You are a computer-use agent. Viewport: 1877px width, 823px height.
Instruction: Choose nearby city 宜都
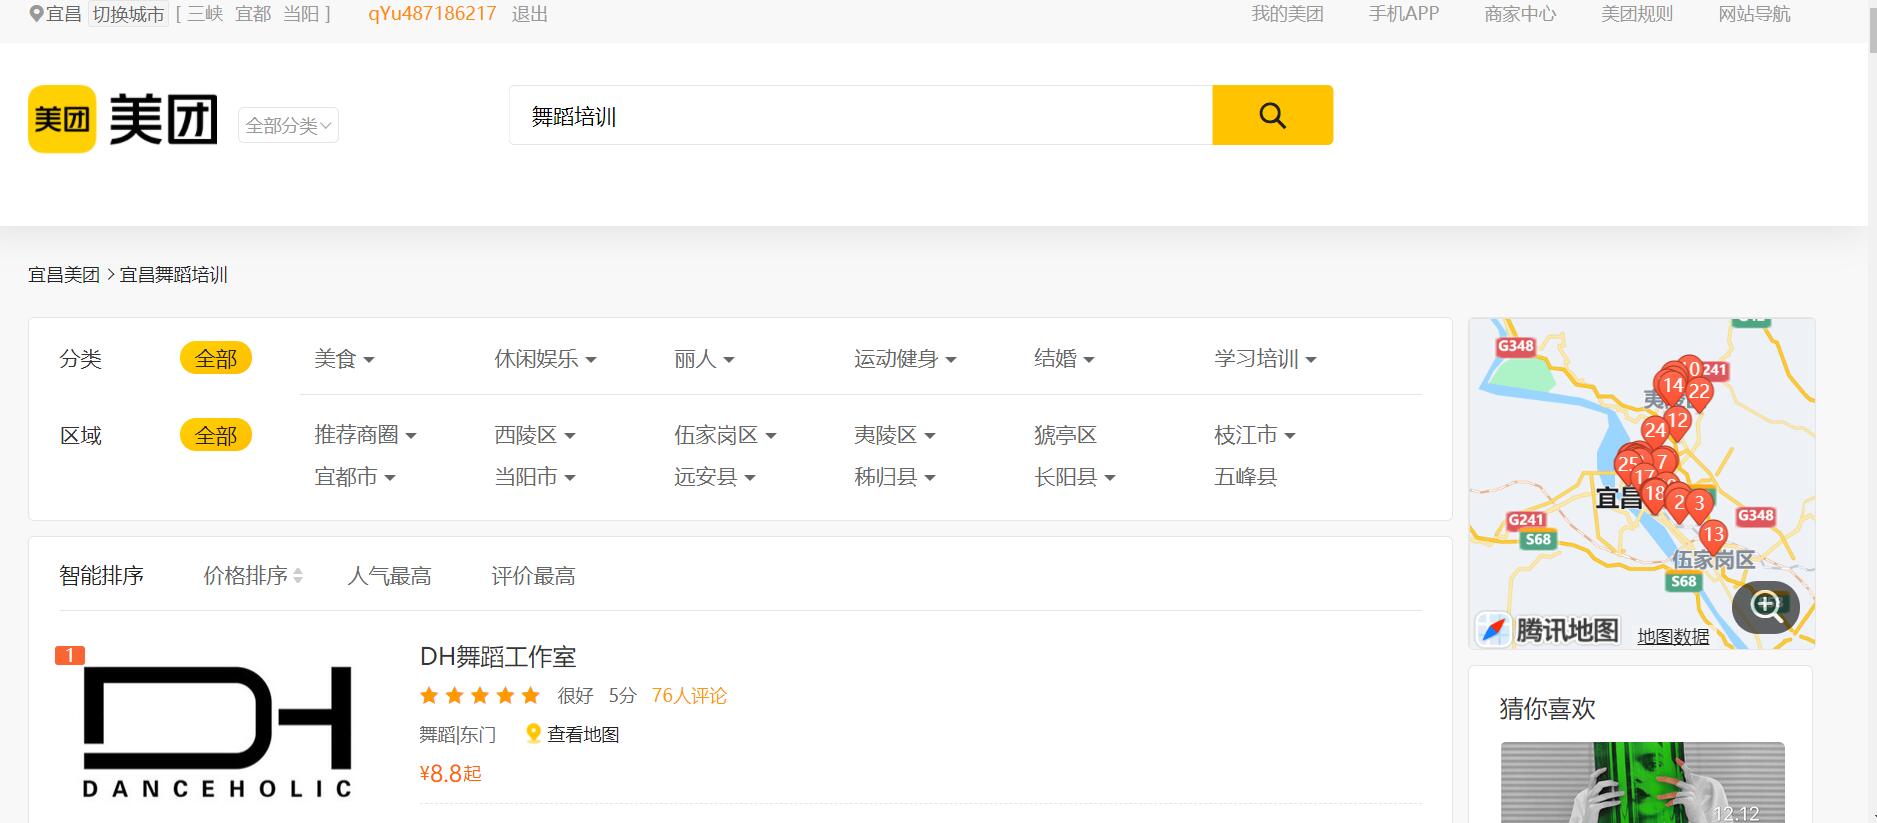tap(253, 14)
